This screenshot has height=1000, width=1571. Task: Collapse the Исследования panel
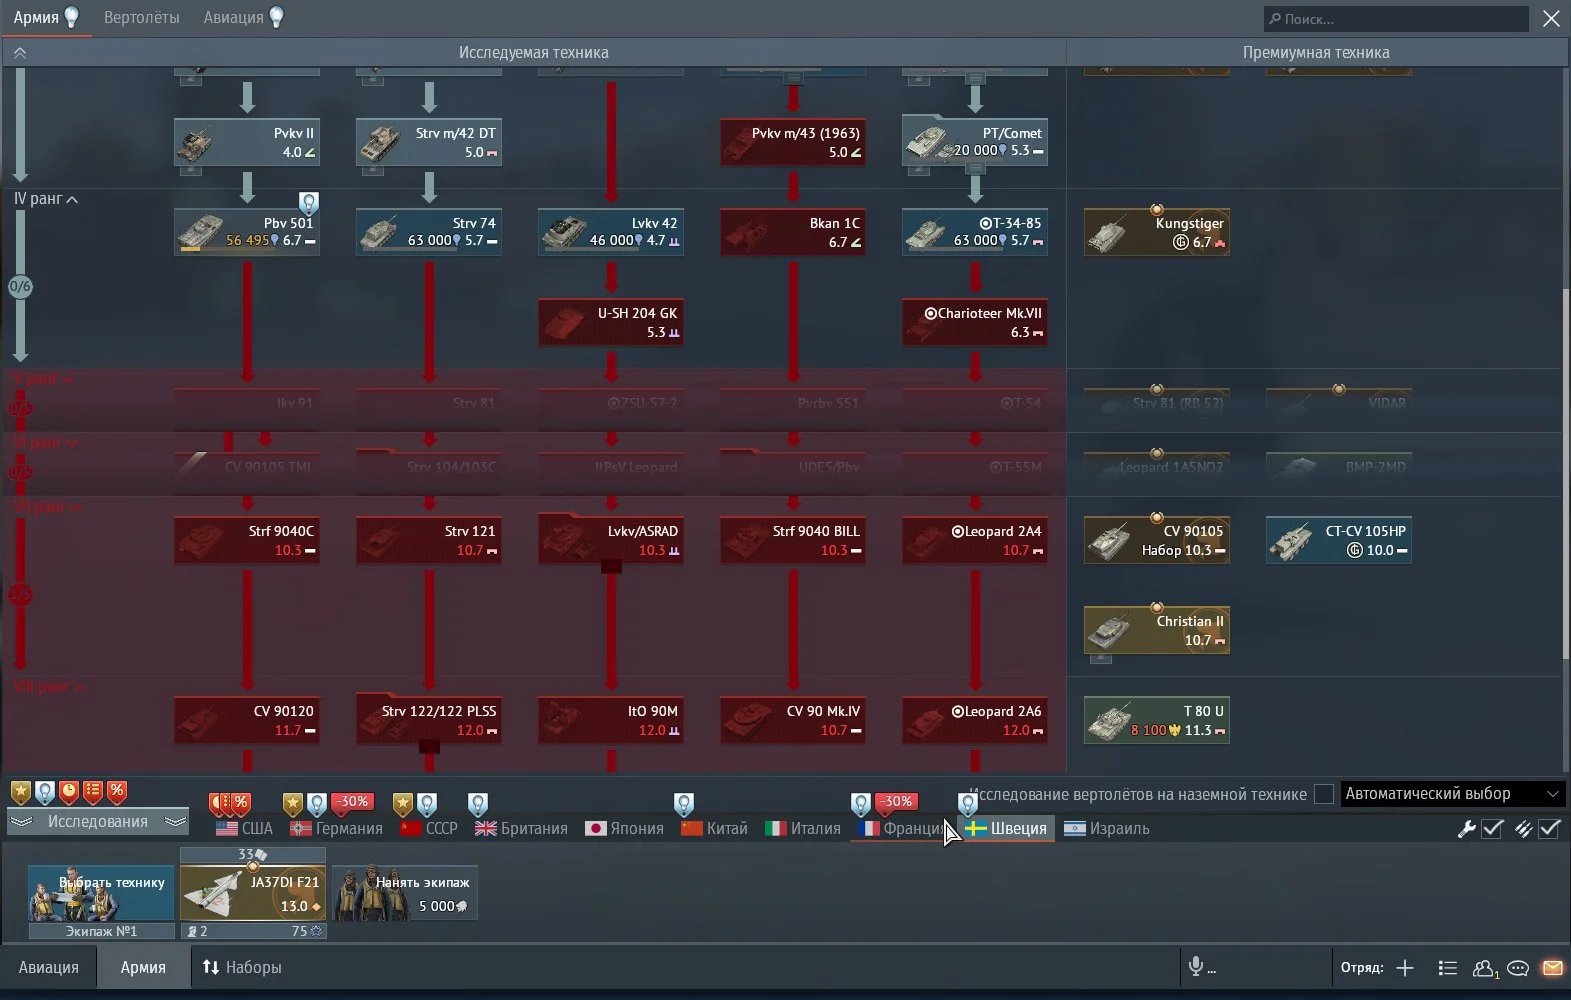(x=97, y=822)
